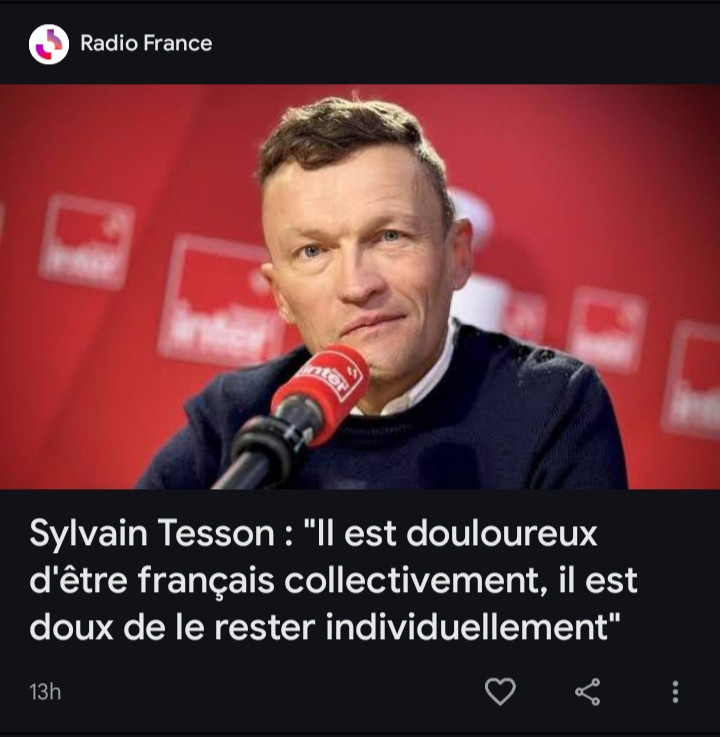
Task: Click the headline word "collectivement"
Action: tap(415, 580)
